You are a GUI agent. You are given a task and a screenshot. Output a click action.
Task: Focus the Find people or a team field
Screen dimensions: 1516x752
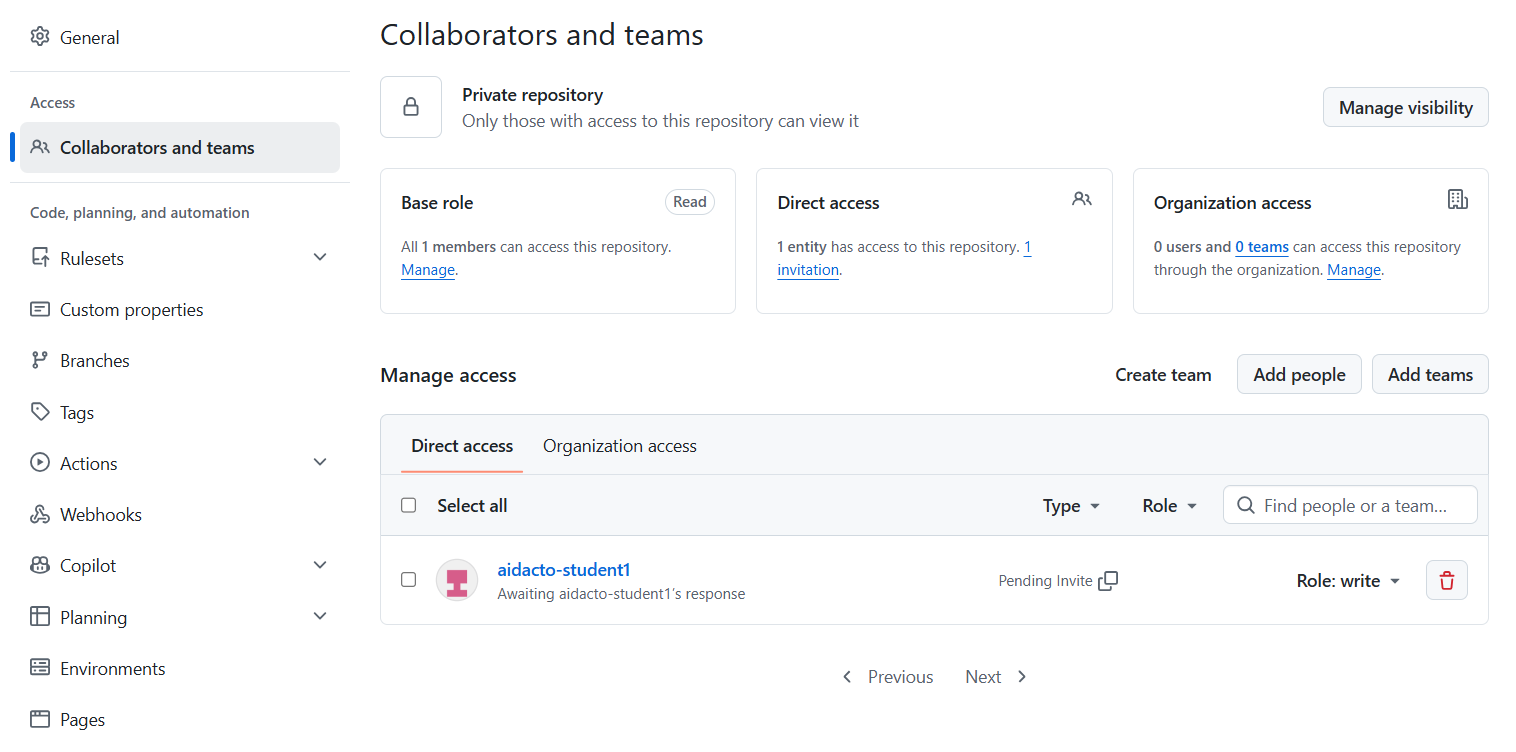click(x=1350, y=505)
